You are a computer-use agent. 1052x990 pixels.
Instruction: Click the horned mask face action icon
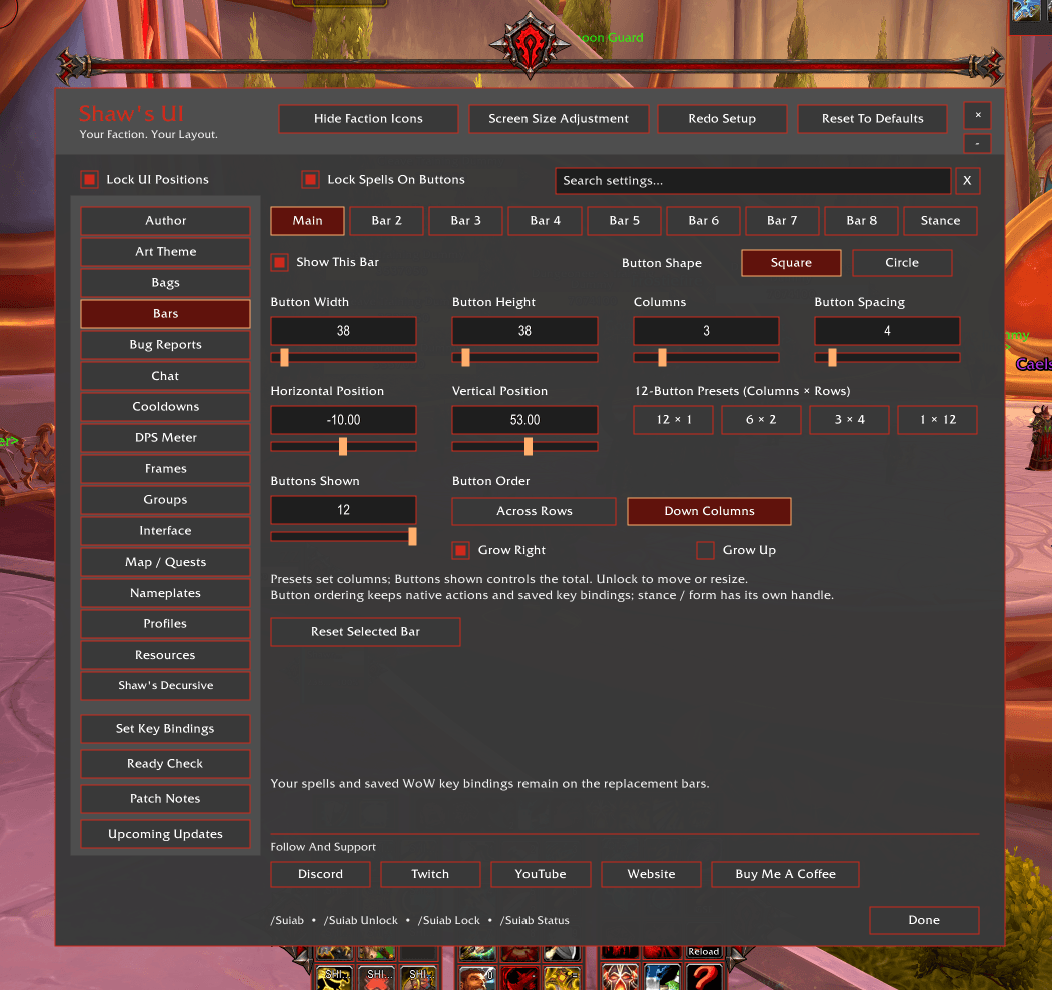(x=620, y=977)
